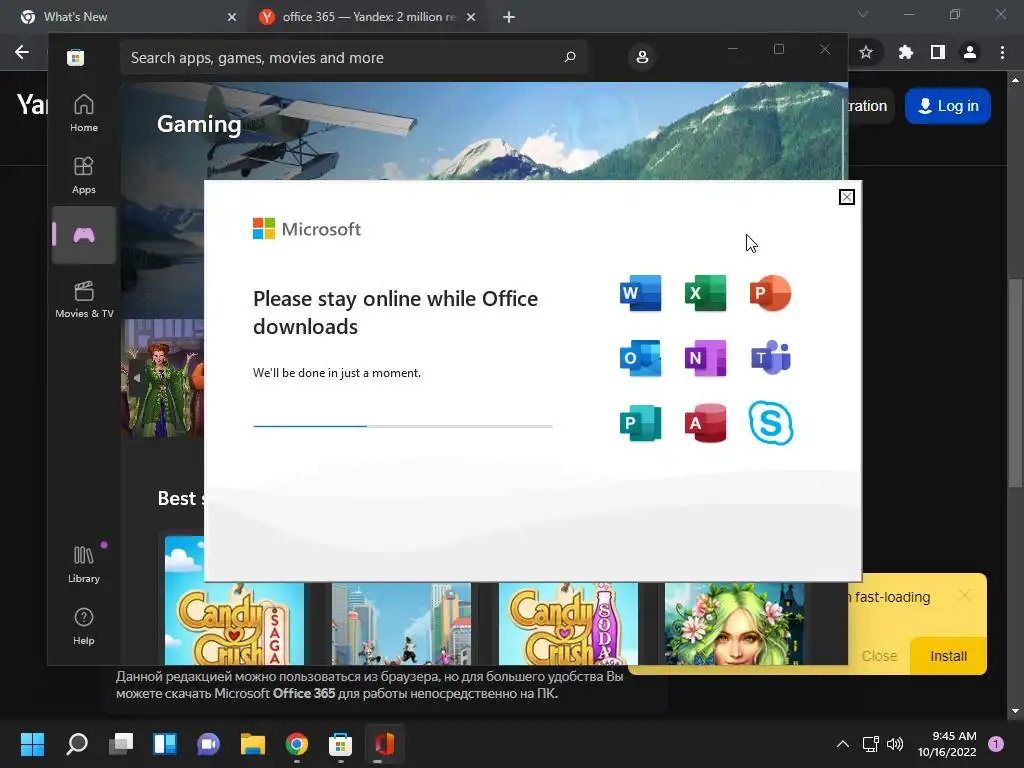
Task: Open a new Chrome tab
Action: point(509,17)
